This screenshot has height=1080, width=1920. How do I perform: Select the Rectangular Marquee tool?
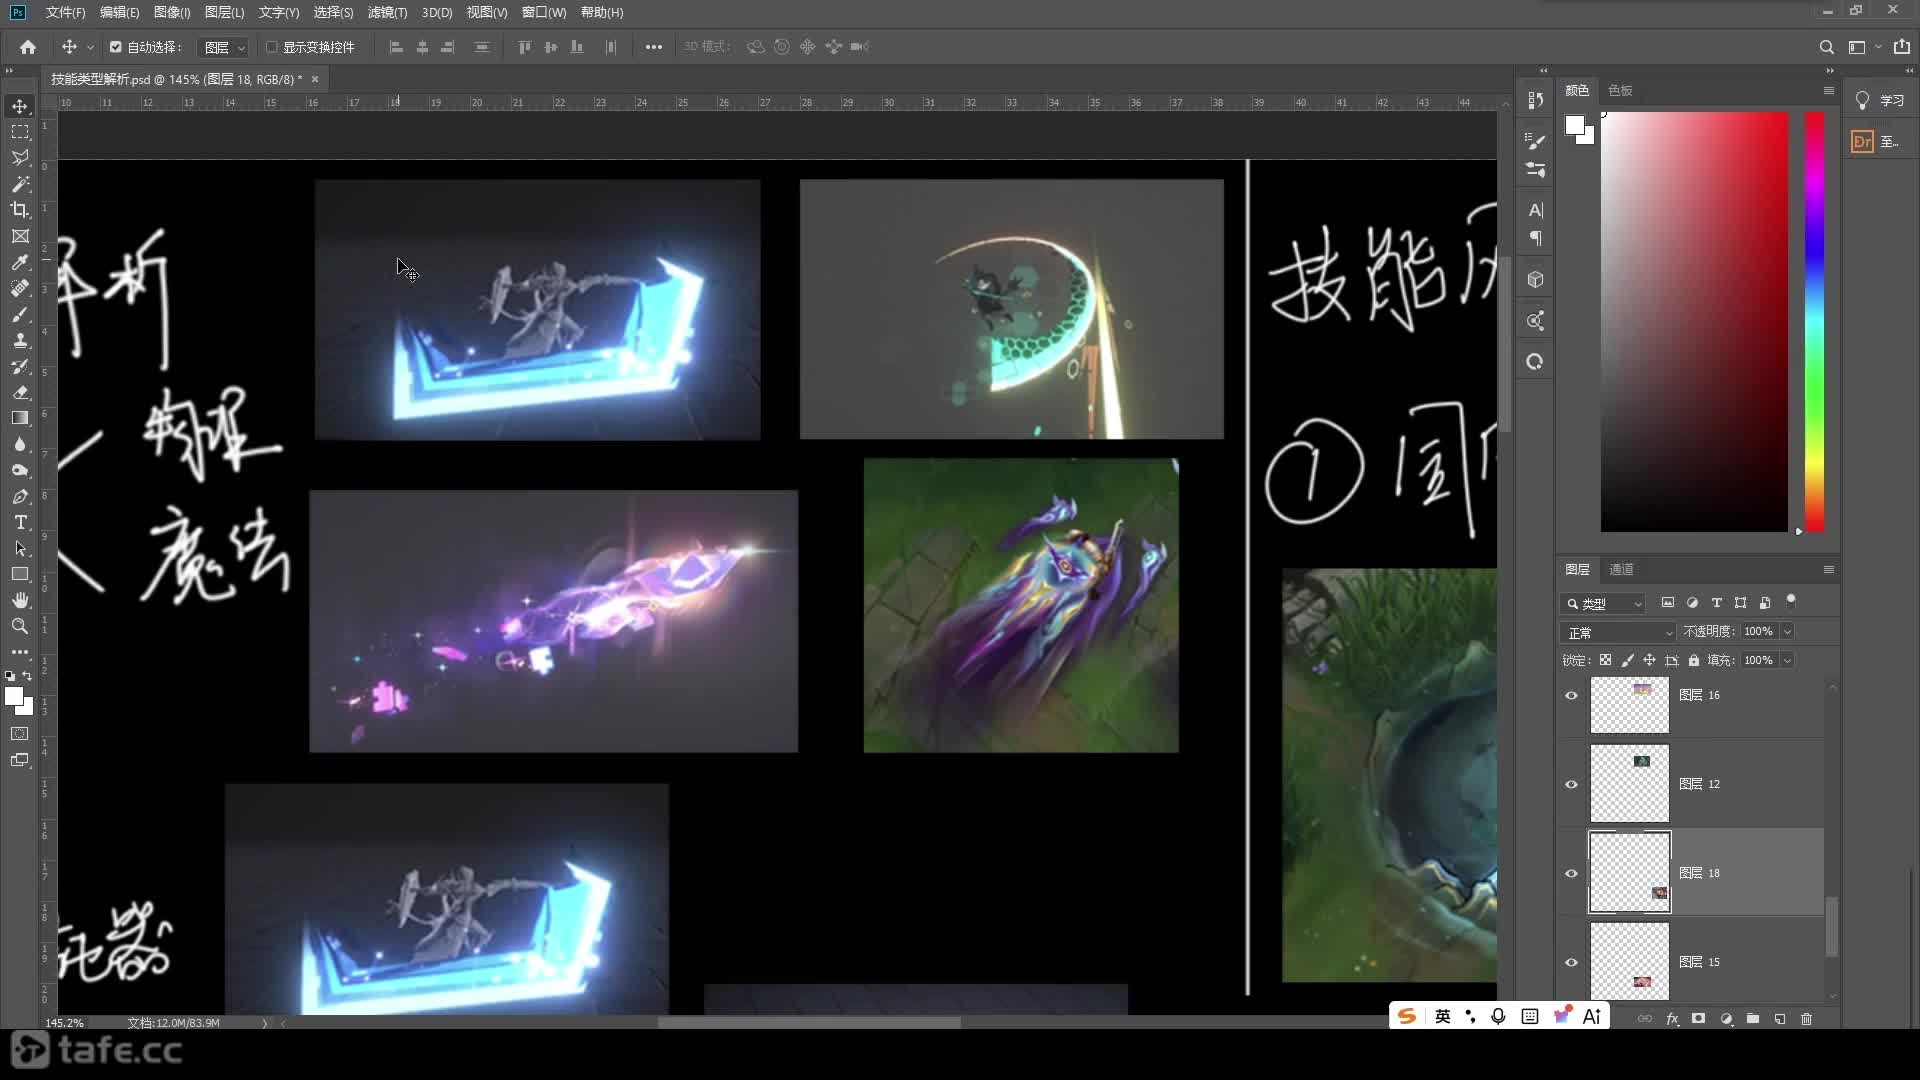coord(20,132)
